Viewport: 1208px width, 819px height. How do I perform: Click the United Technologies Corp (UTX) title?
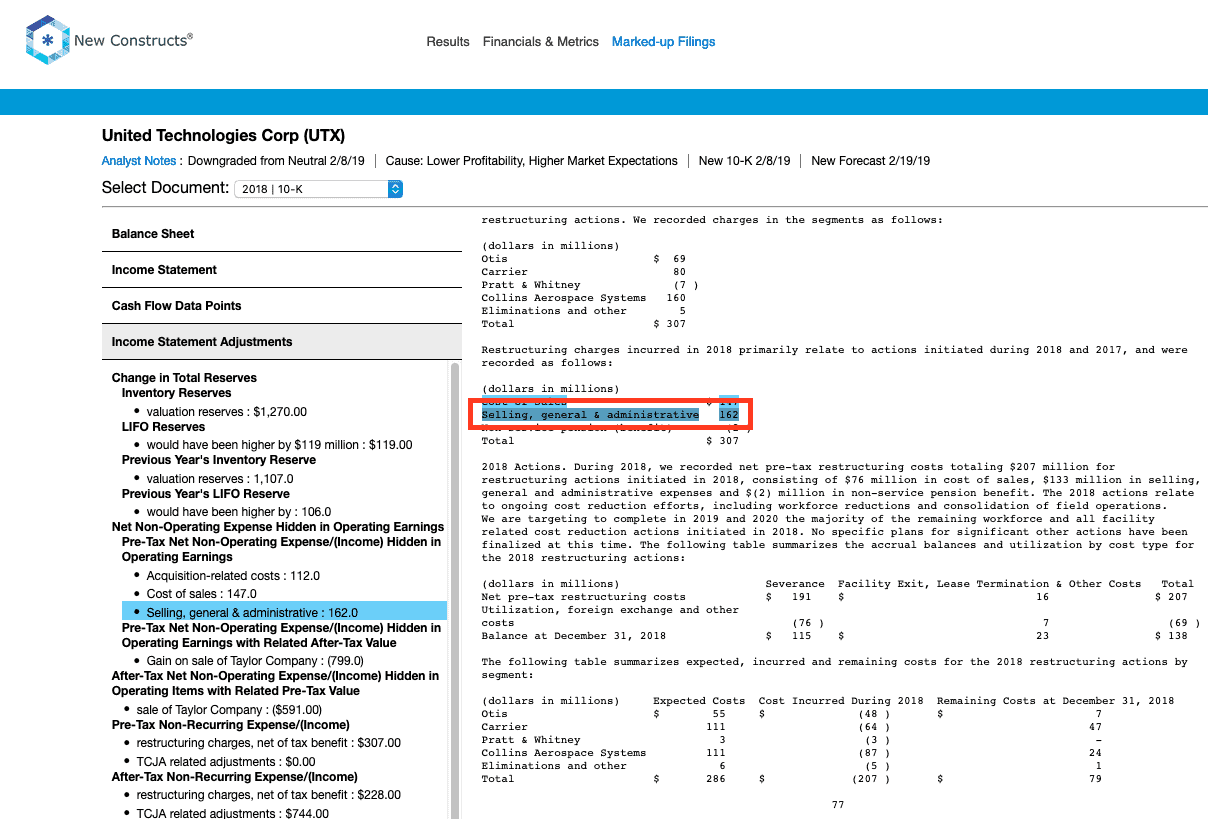pyautogui.click(x=224, y=136)
